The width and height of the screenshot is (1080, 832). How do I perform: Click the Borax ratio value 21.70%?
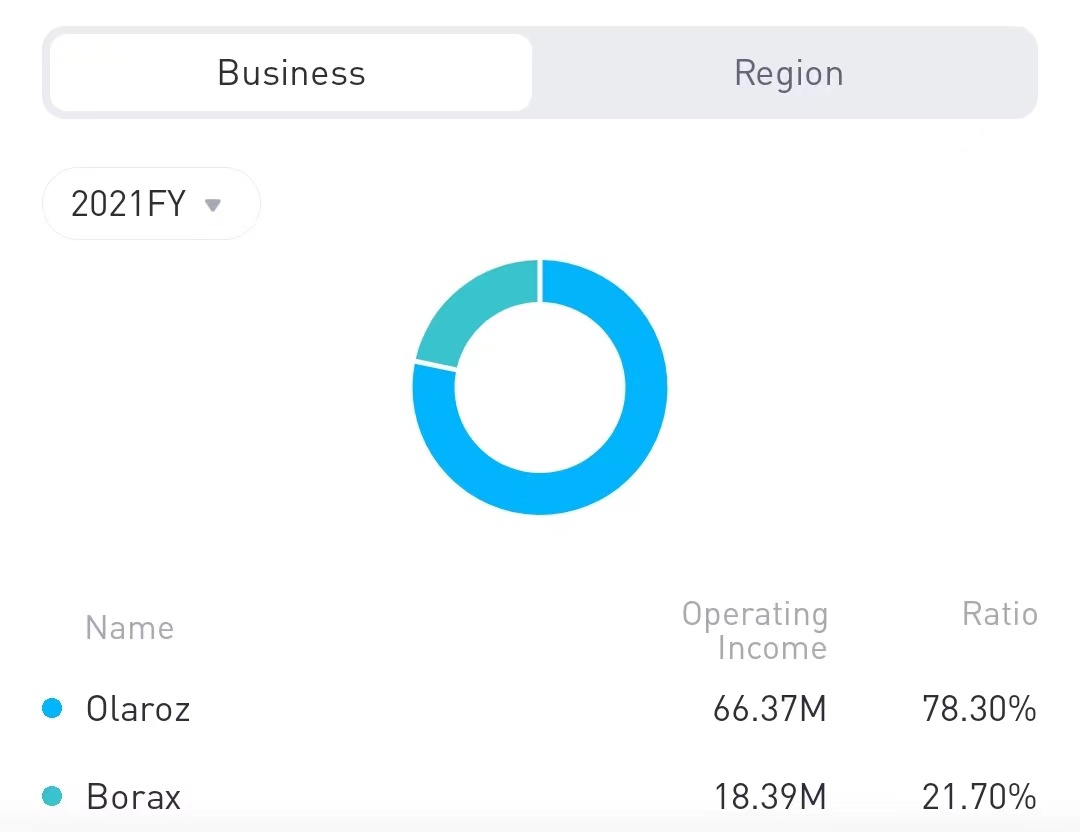(978, 797)
